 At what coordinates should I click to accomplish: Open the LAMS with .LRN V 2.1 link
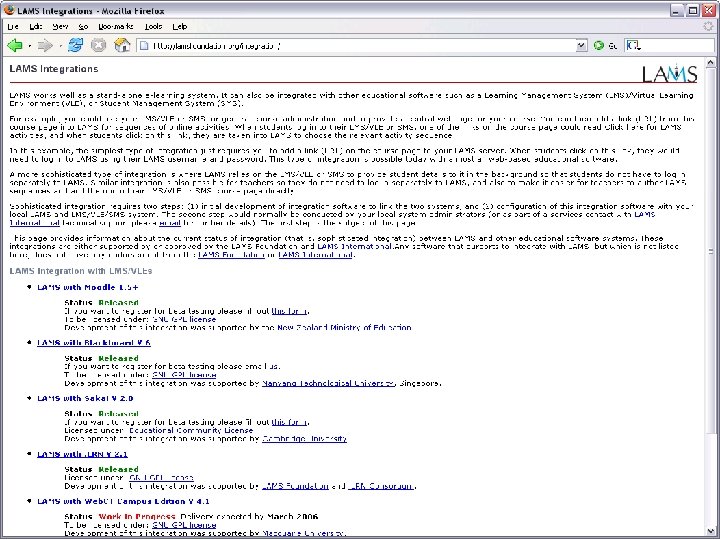[x=82, y=454]
